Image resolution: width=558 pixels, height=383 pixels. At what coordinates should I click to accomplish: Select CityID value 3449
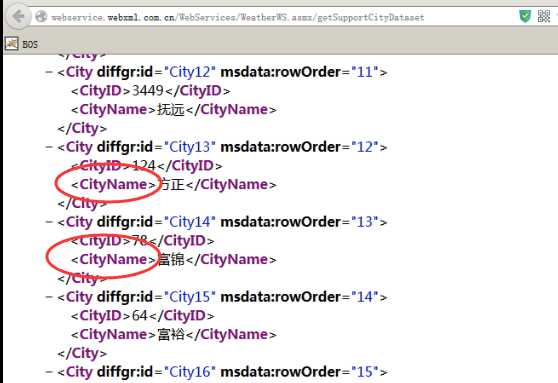148,91
